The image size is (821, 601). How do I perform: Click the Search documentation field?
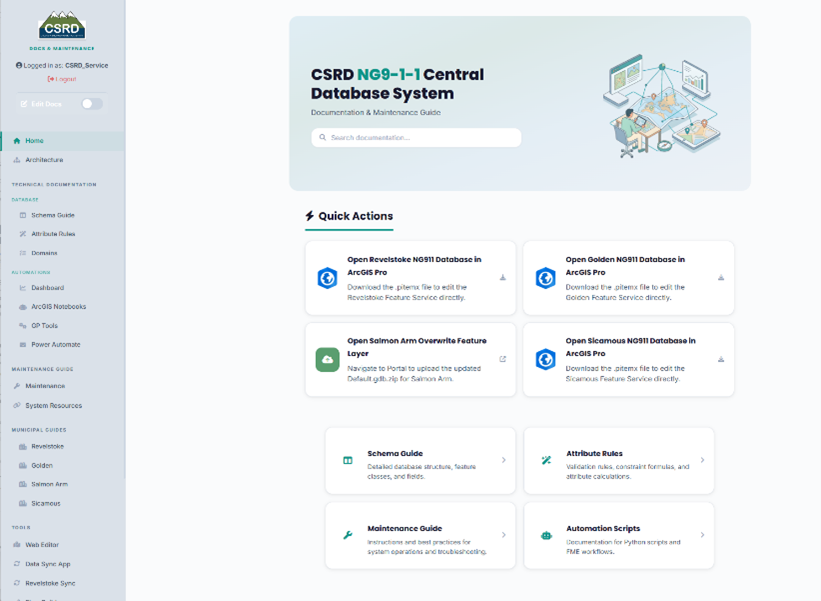[416, 138]
